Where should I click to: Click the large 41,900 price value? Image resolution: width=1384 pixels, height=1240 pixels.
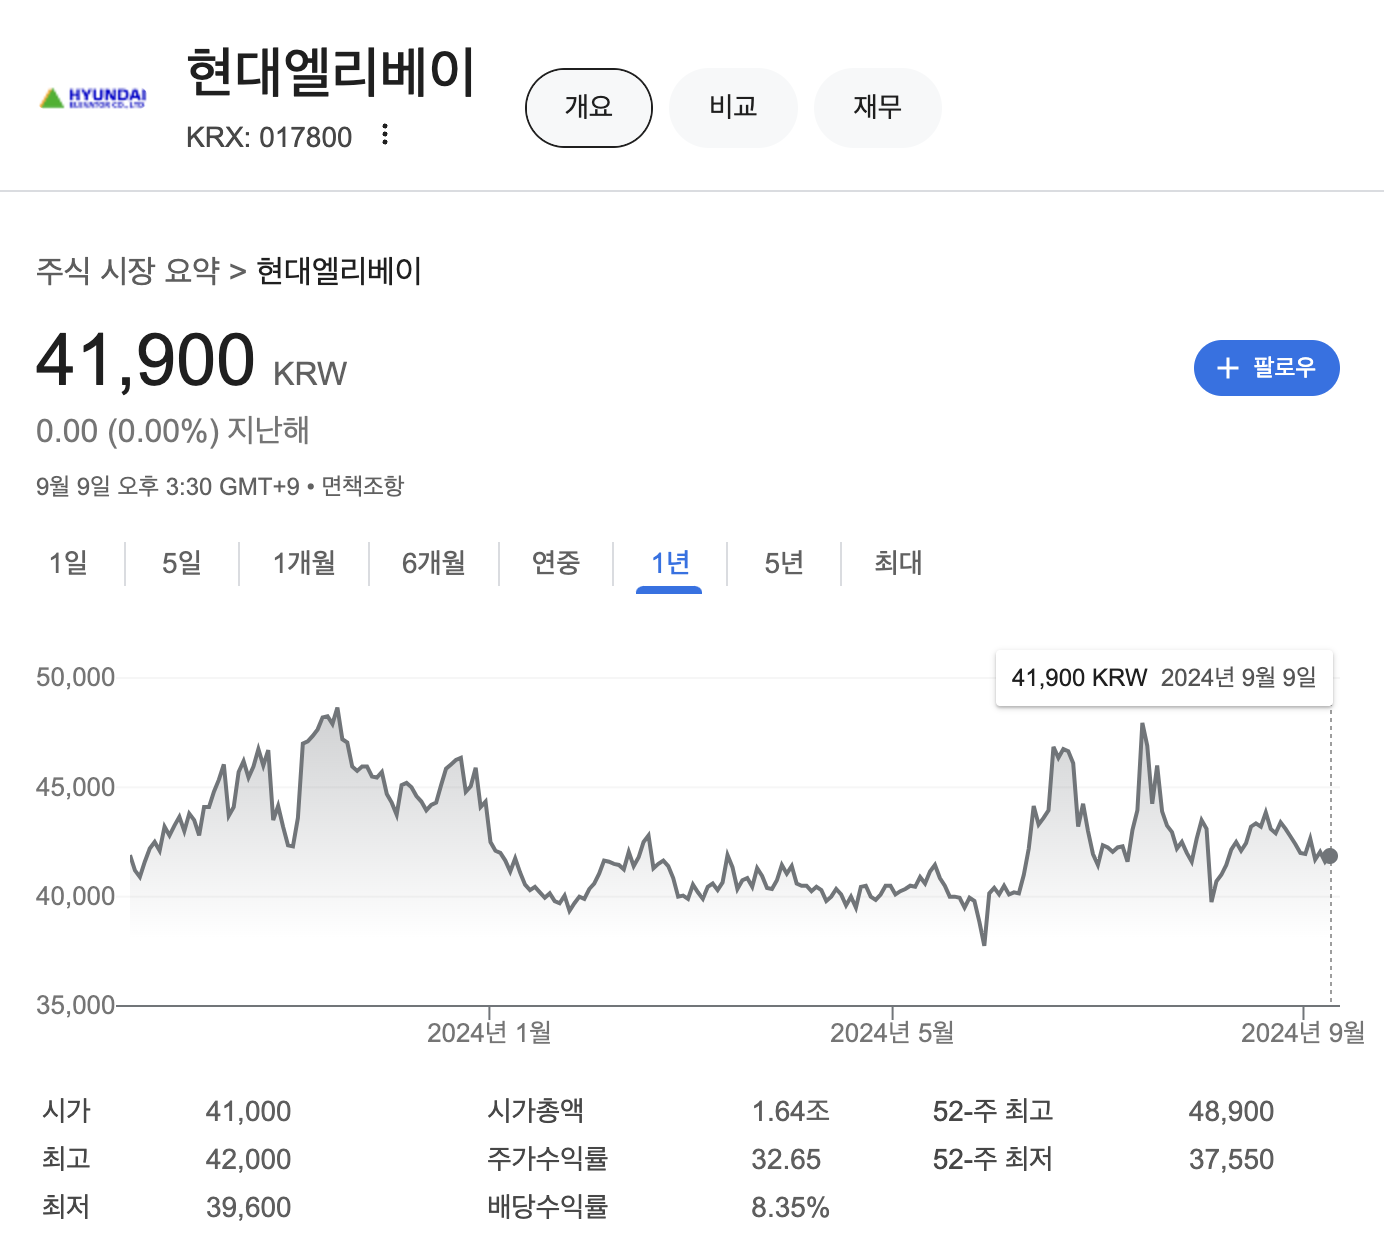146,360
